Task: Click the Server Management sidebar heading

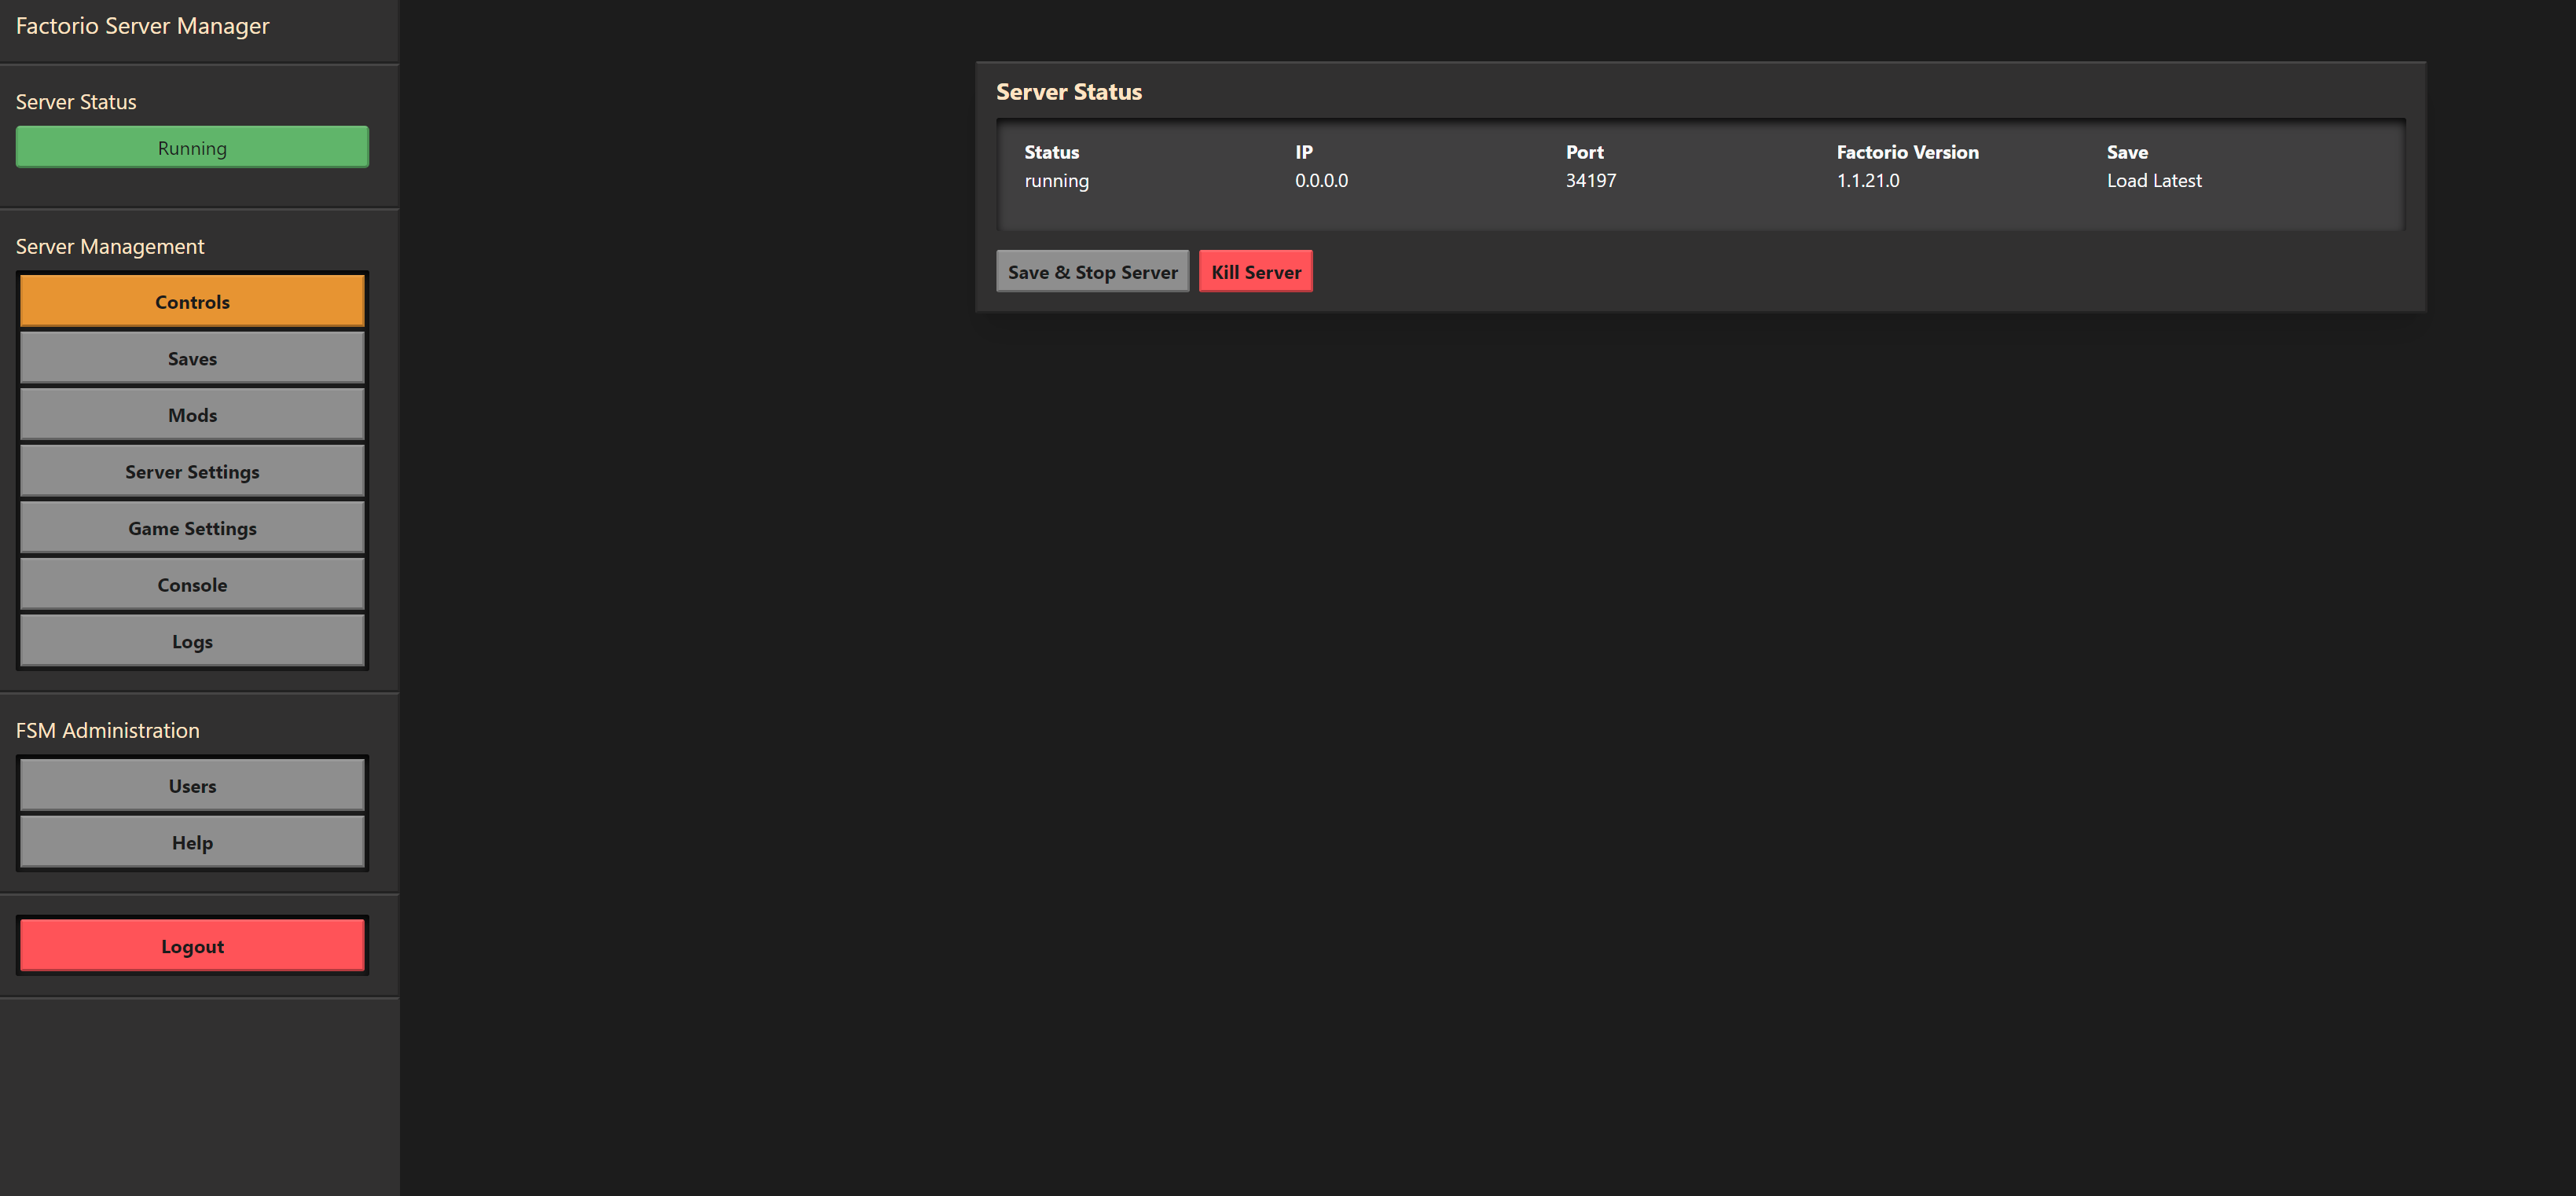Action: 109,247
